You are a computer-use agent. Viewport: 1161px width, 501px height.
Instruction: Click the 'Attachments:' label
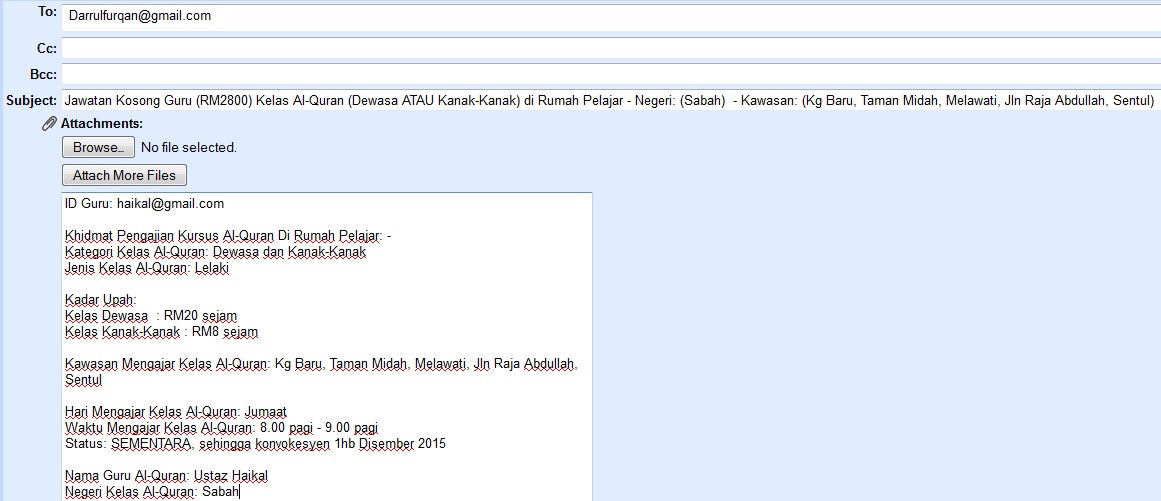coord(101,124)
